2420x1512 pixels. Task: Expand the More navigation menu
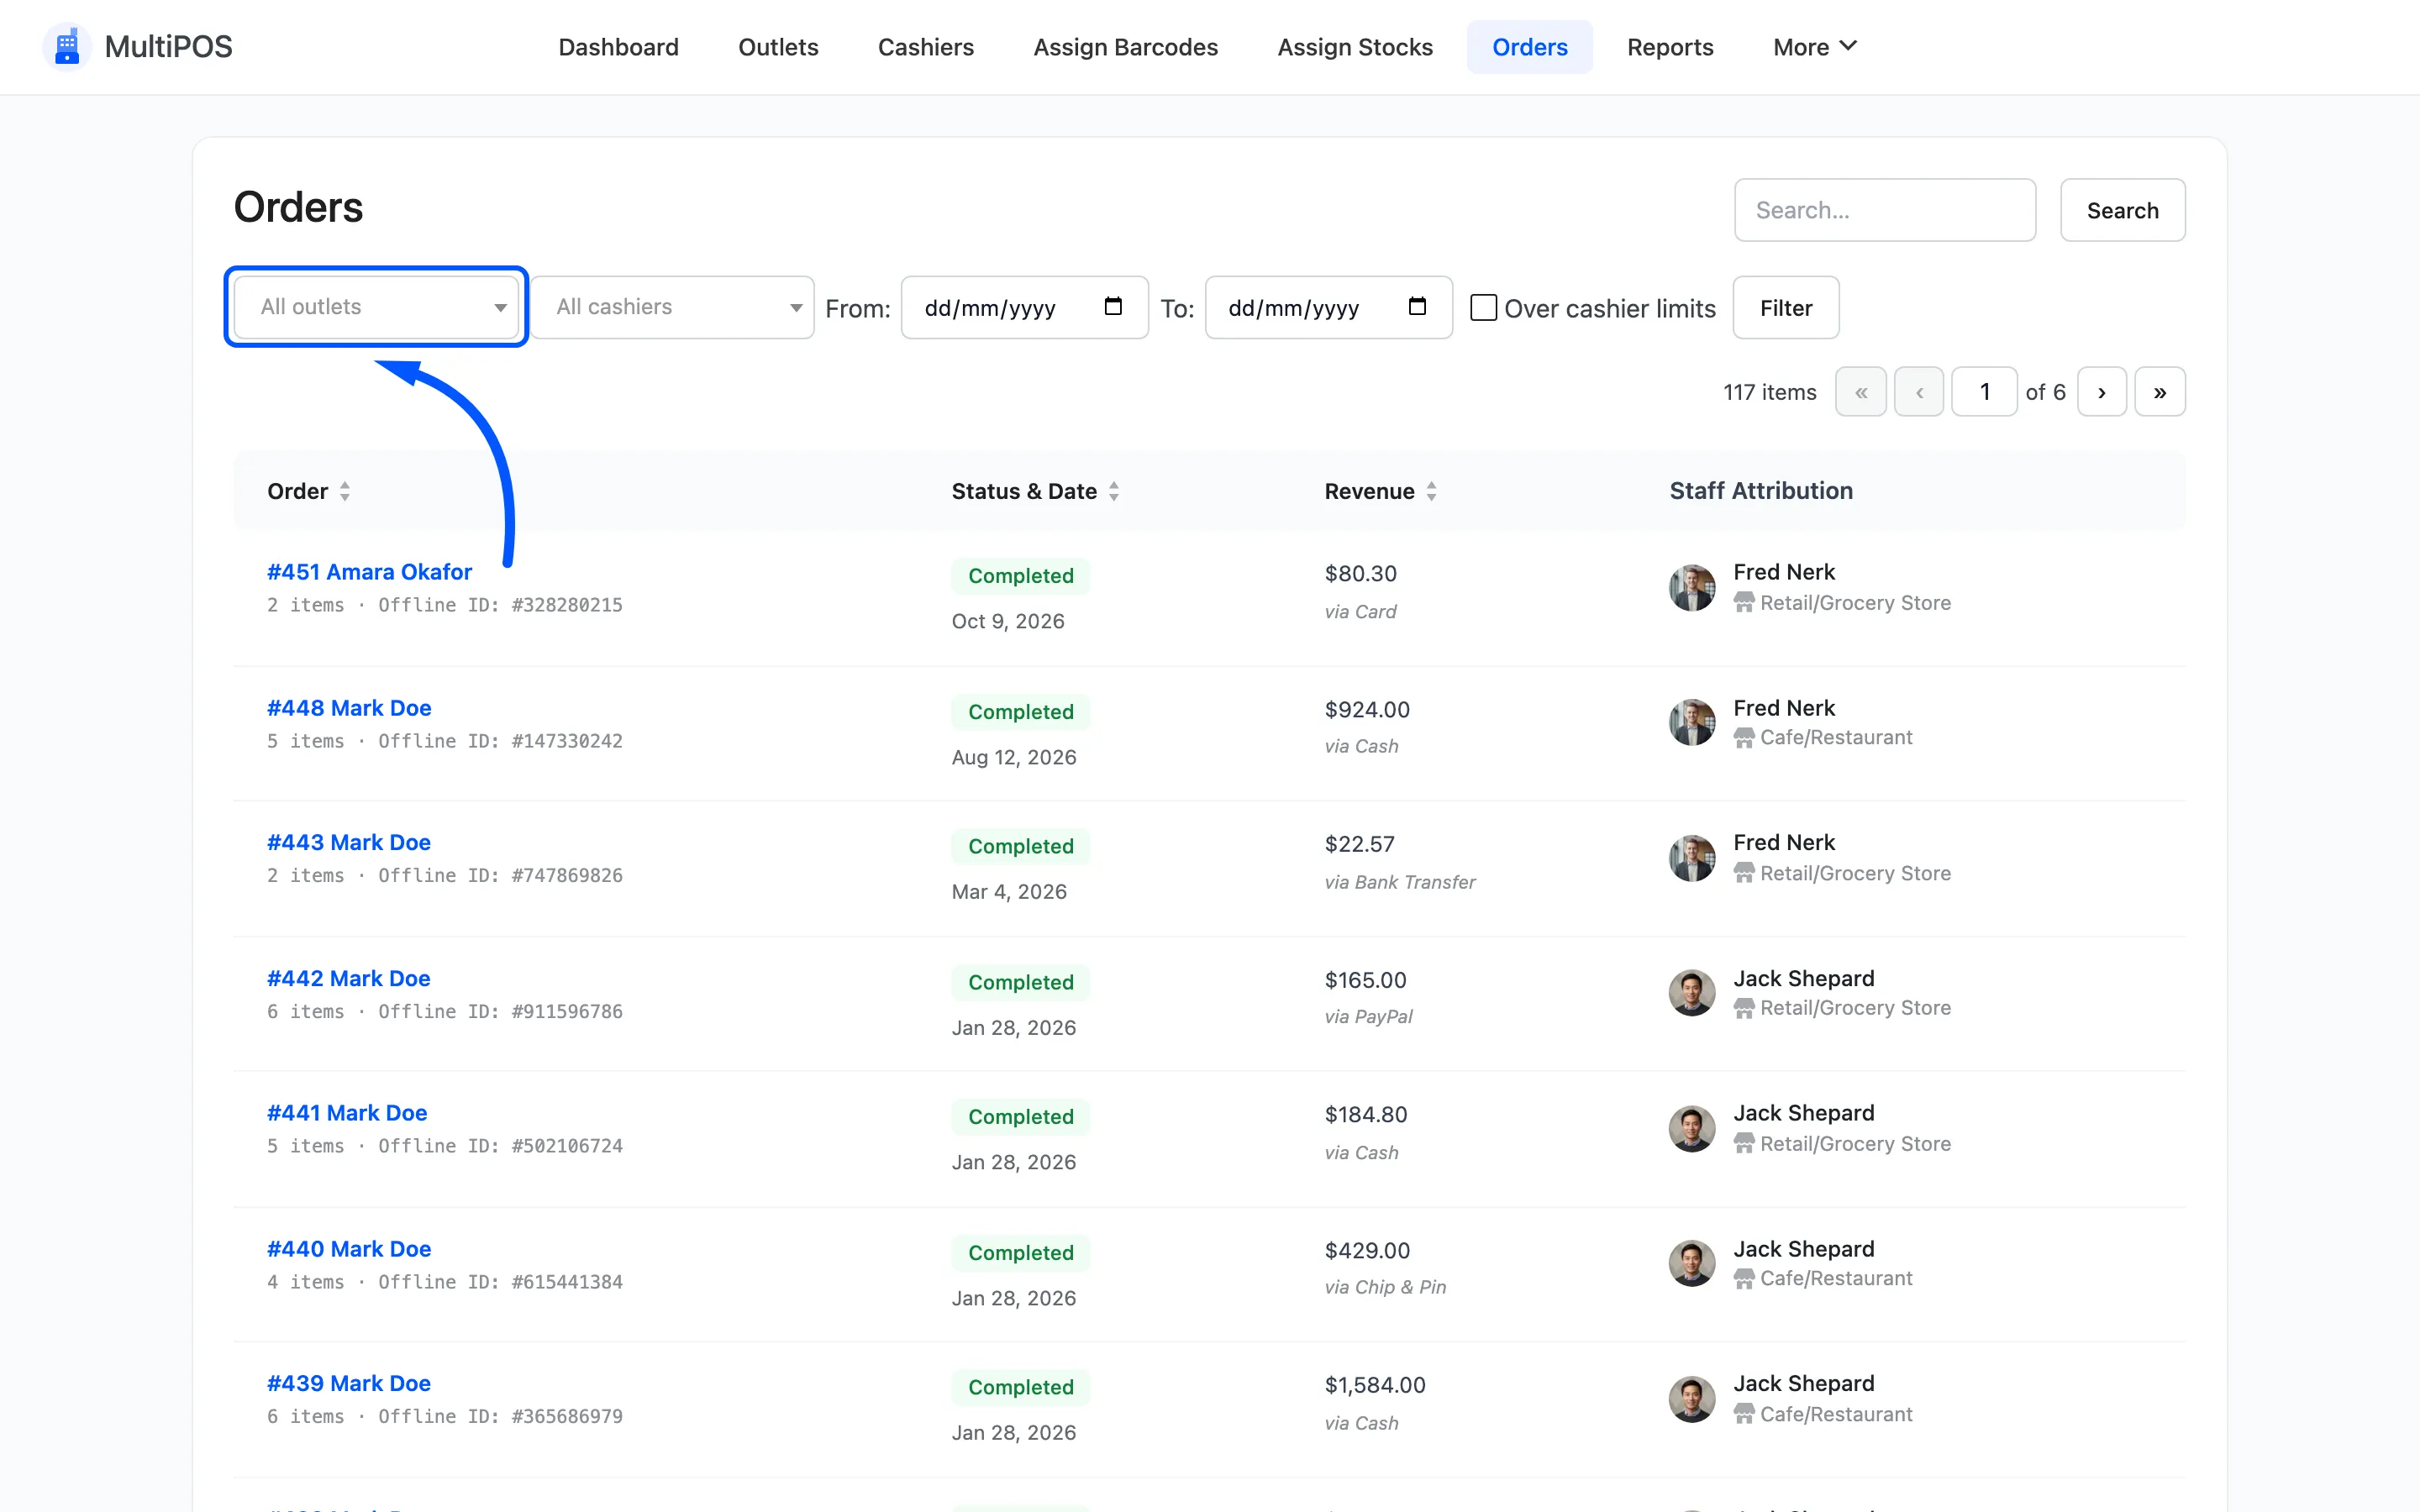pos(1814,47)
